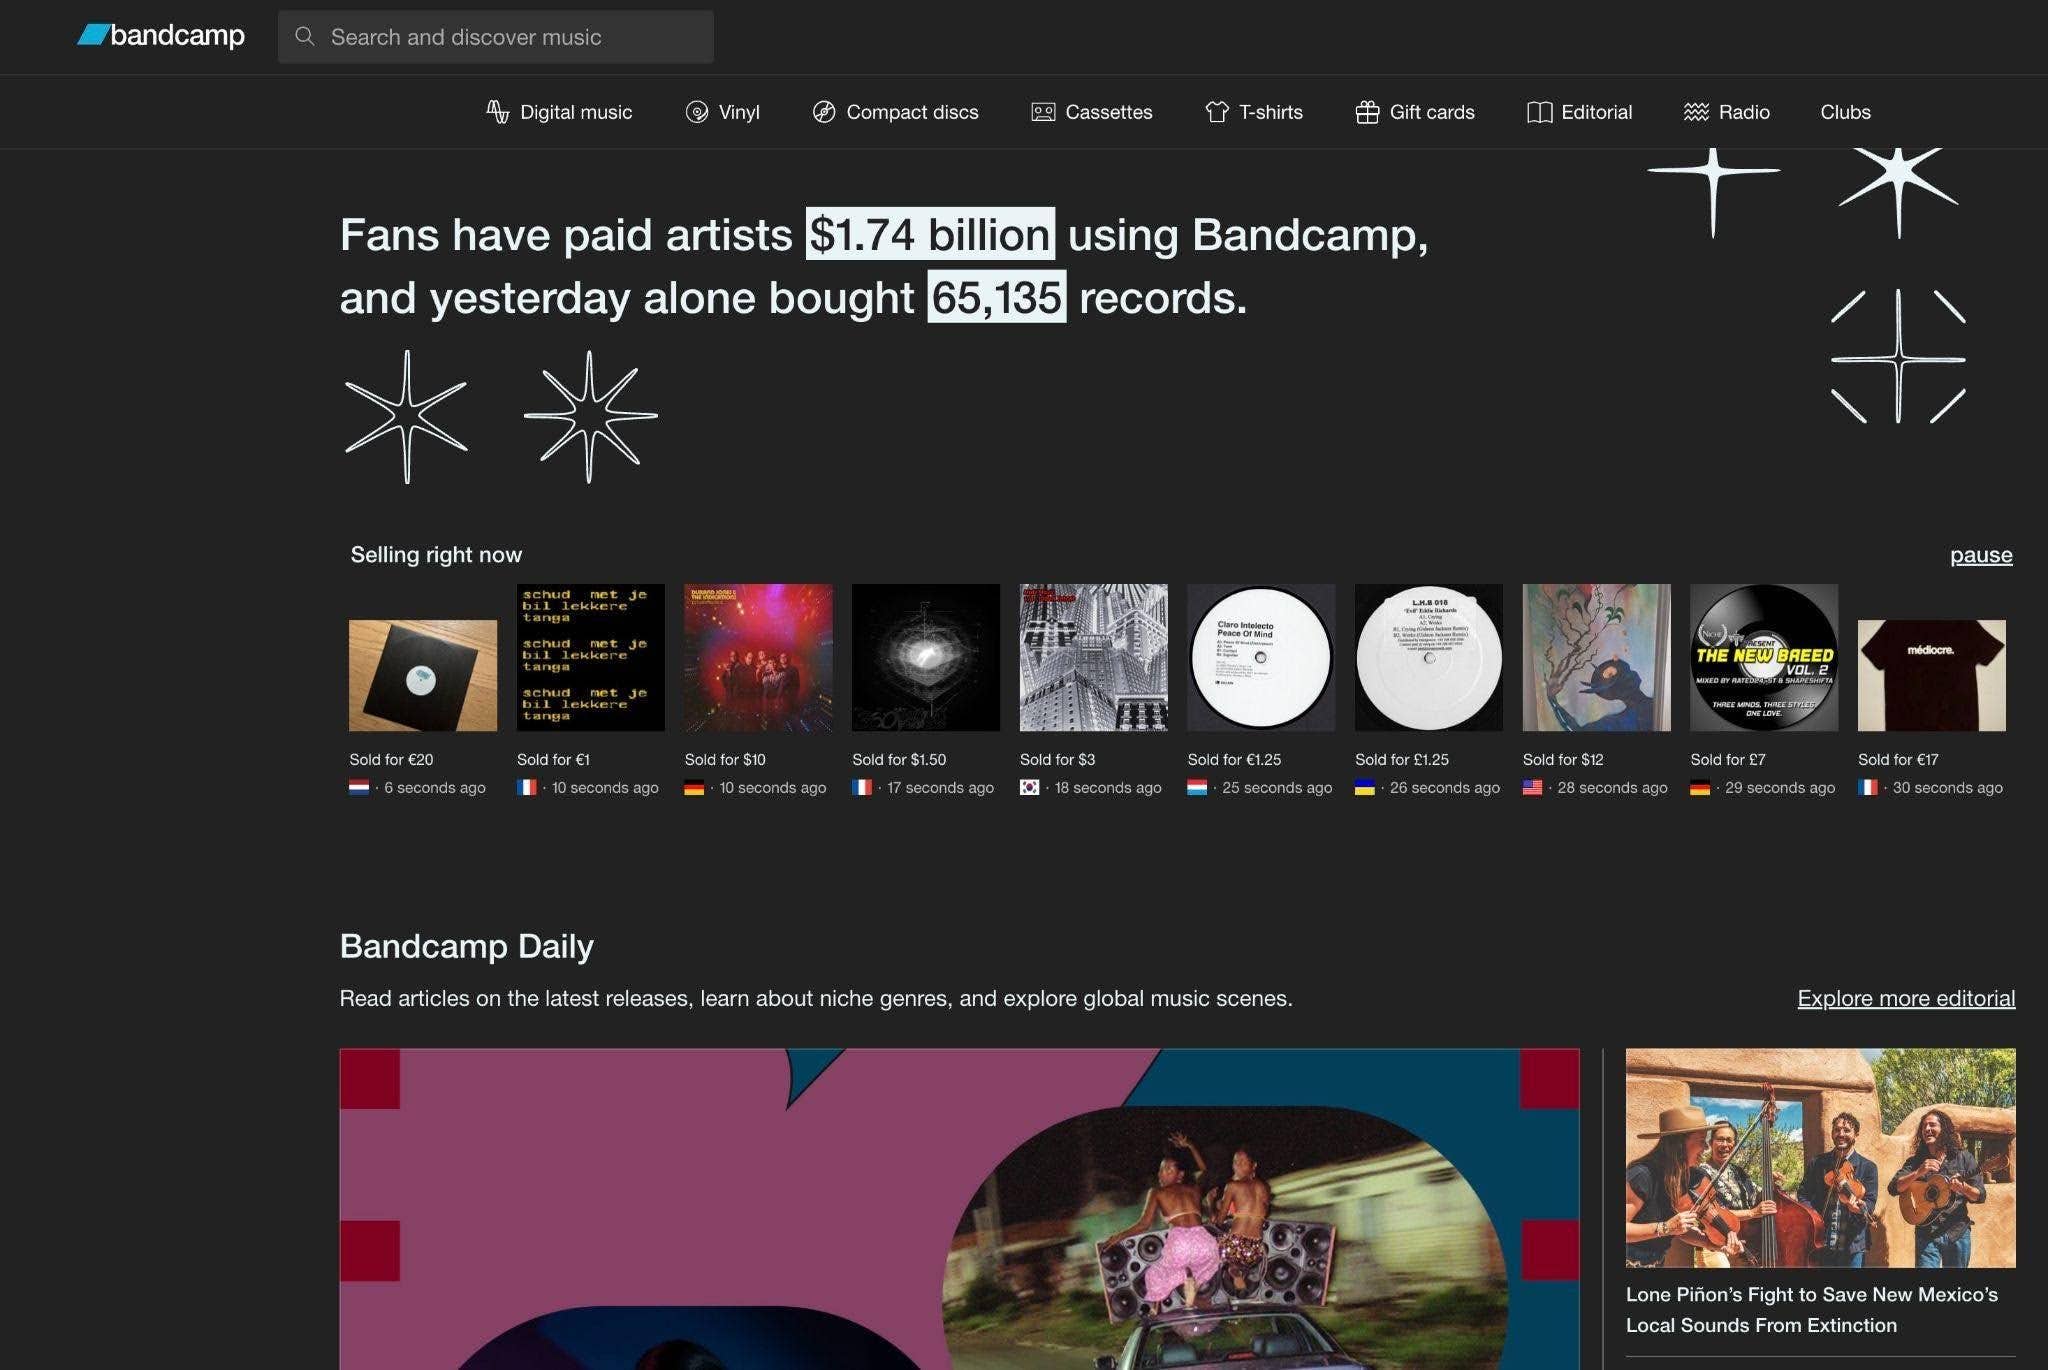Open the schud met je album cover
Image resolution: width=2048 pixels, height=1370 pixels.
point(591,658)
